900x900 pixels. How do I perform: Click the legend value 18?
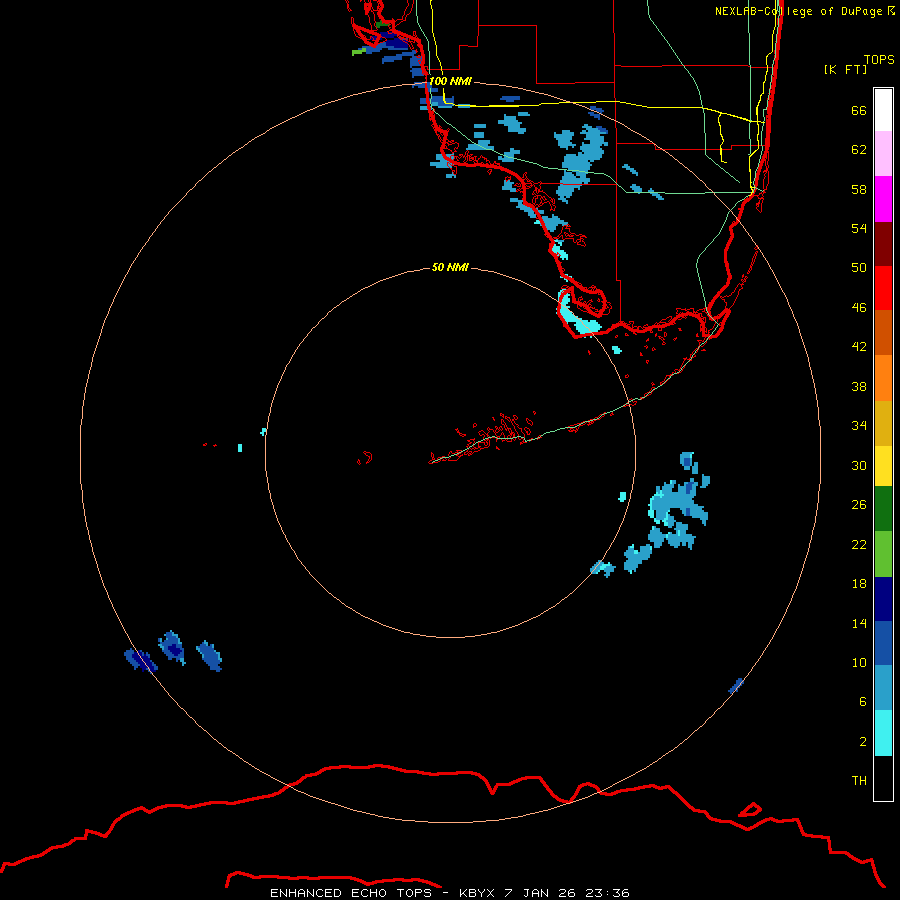click(x=859, y=583)
